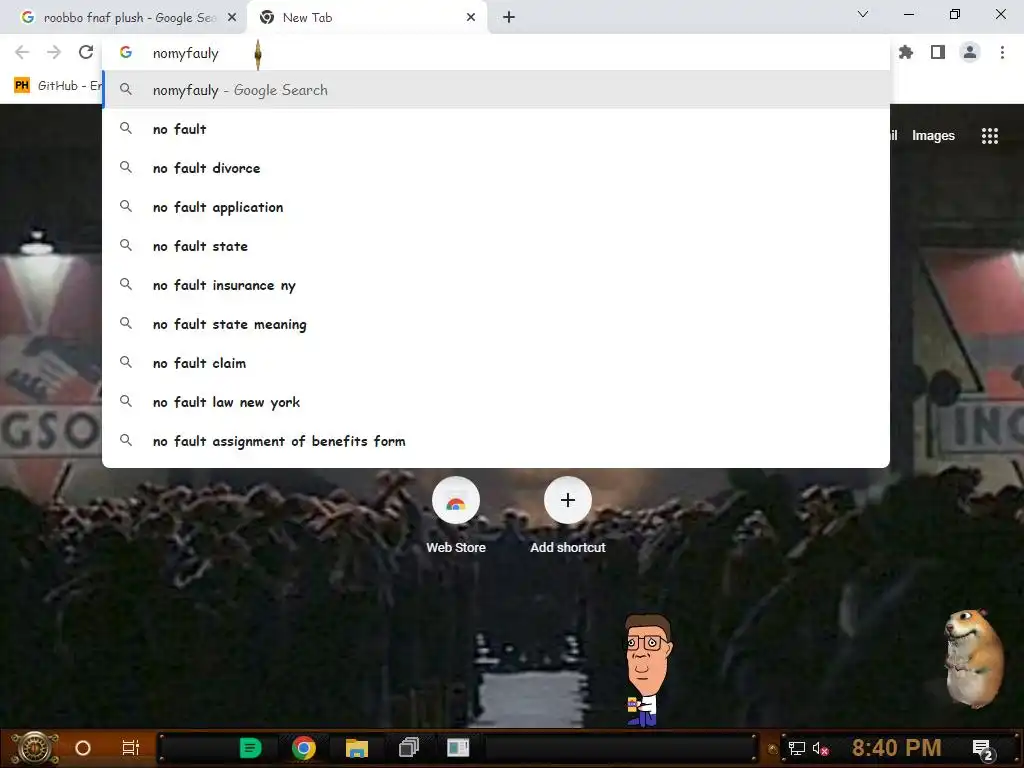The image size is (1024, 768).
Task: Open the Extensions puzzle icon
Action: pos(906,52)
